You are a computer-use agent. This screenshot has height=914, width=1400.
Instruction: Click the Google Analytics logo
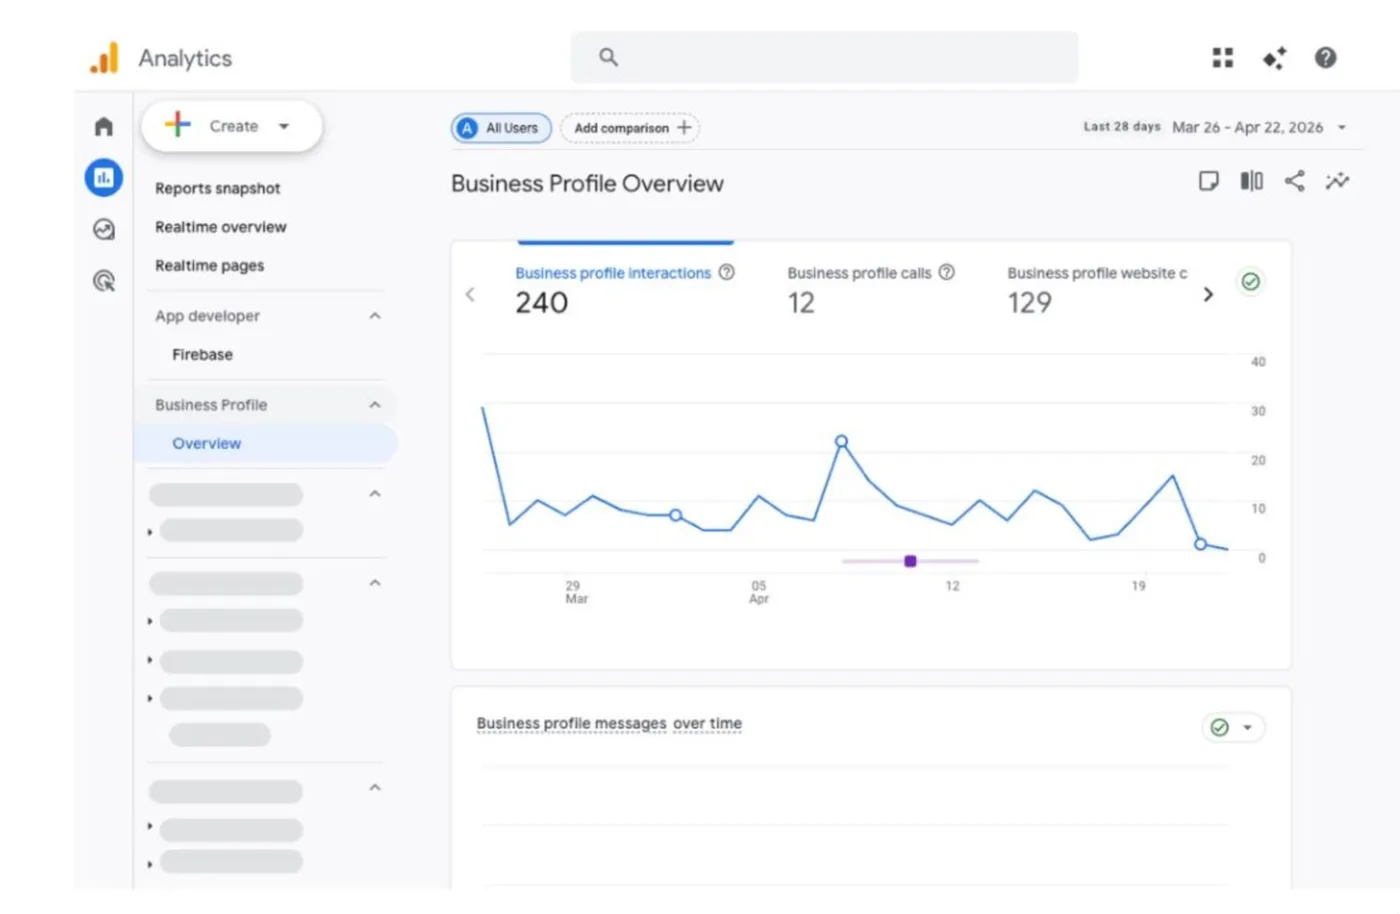click(104, 58)
